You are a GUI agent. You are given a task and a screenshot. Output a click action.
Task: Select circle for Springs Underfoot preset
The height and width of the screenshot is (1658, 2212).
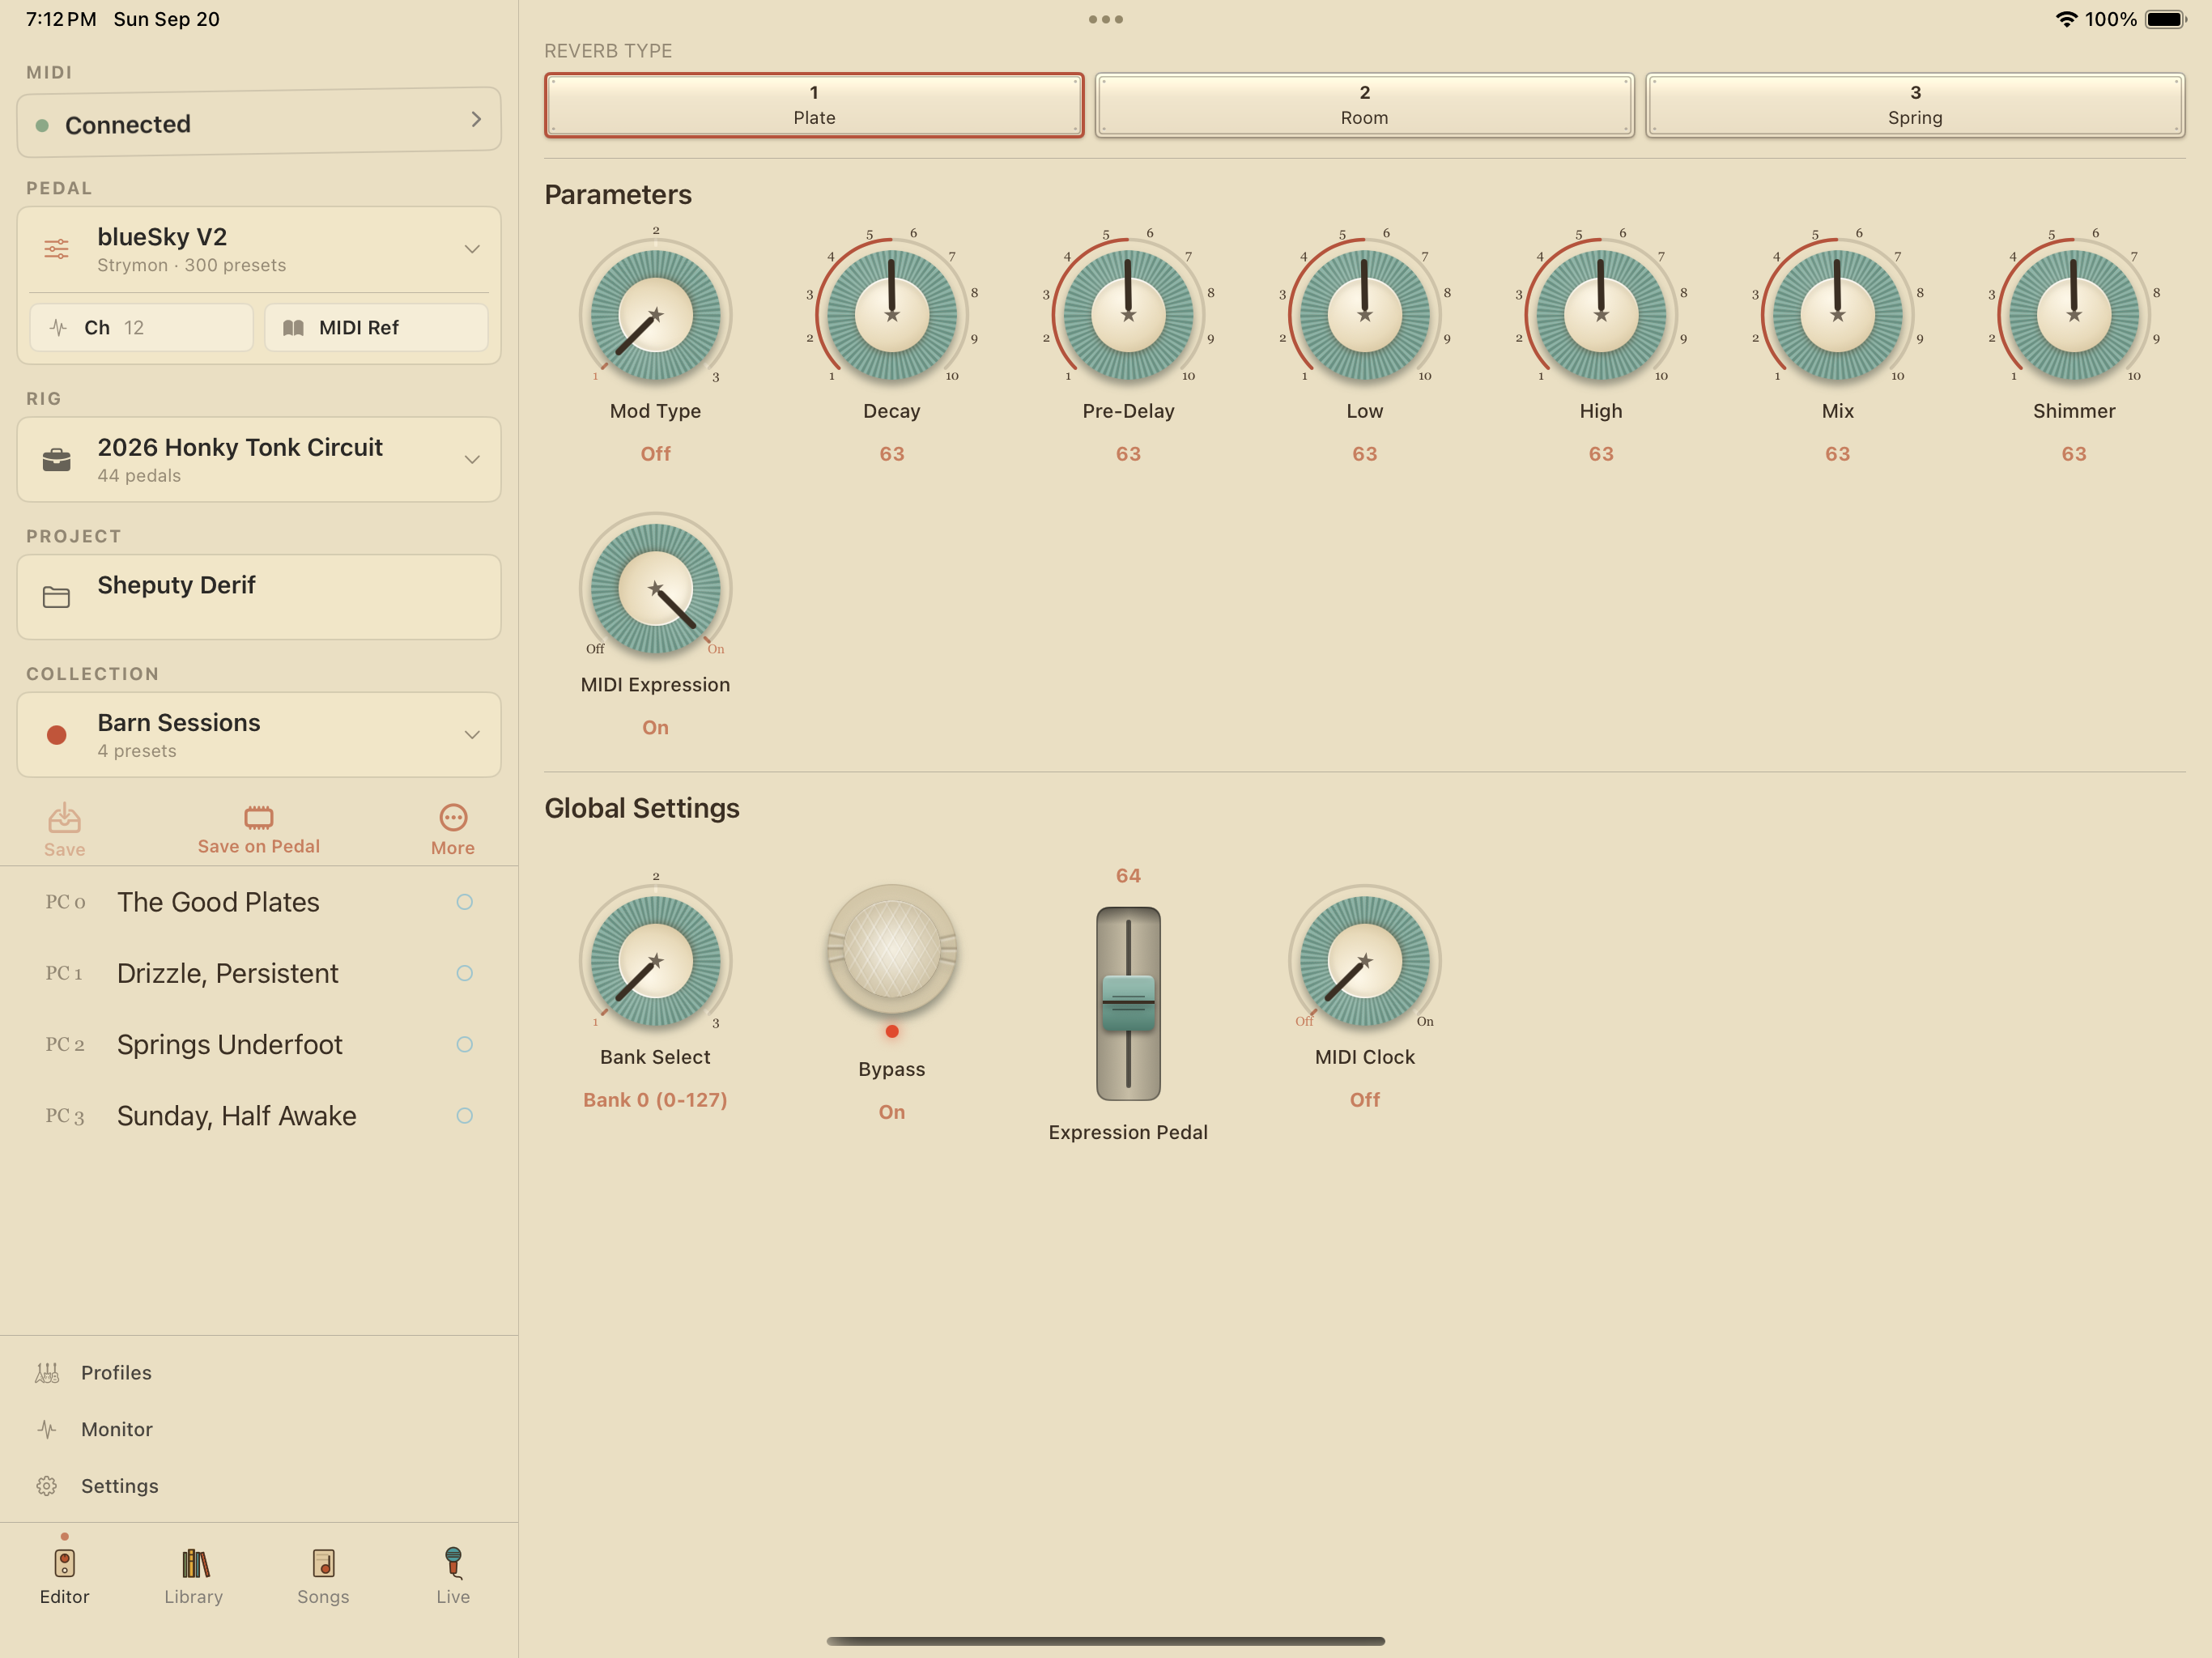tap(465, 1044)
